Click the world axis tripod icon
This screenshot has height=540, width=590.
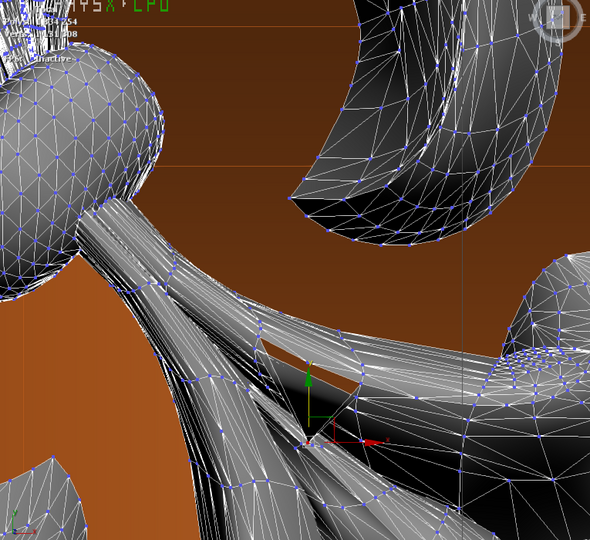[x=23, y=522]
